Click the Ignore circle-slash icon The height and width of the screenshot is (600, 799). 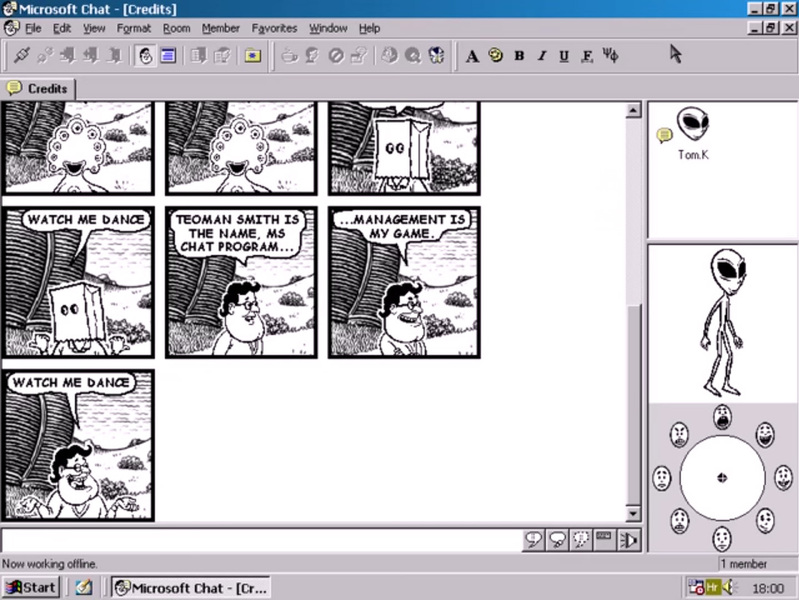coord(336,55)
